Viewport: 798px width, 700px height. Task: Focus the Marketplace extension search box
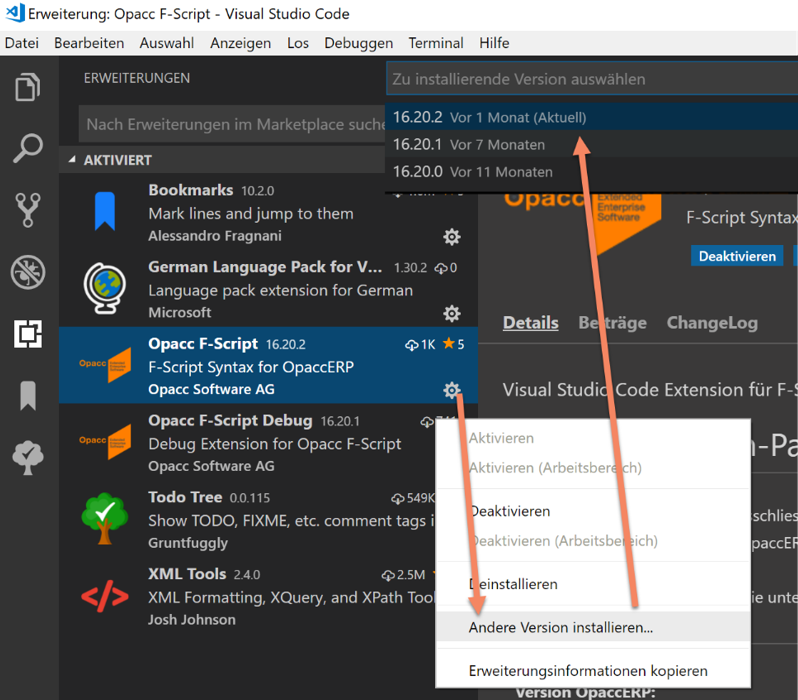[232, 124]
